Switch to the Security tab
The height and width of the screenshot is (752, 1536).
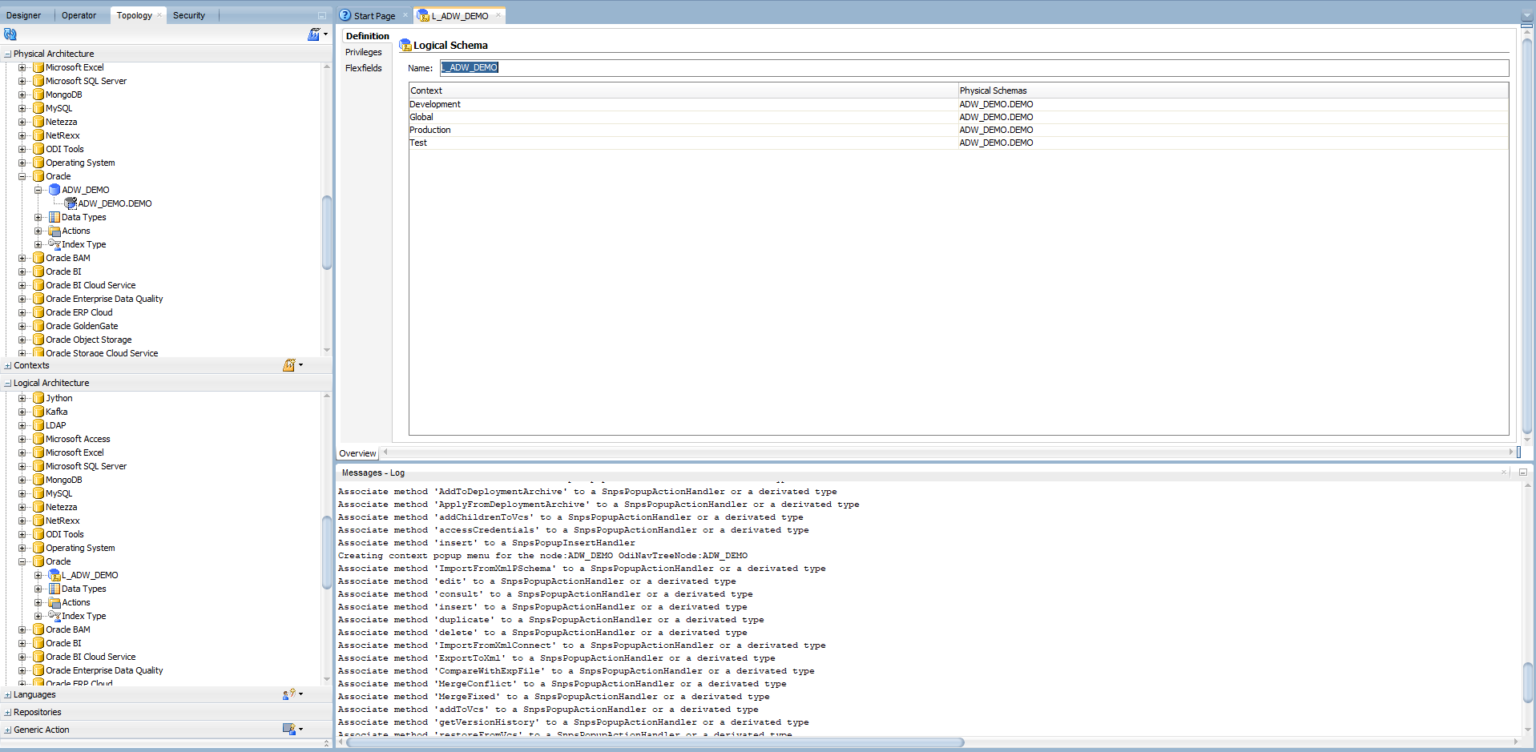(189, 15)
